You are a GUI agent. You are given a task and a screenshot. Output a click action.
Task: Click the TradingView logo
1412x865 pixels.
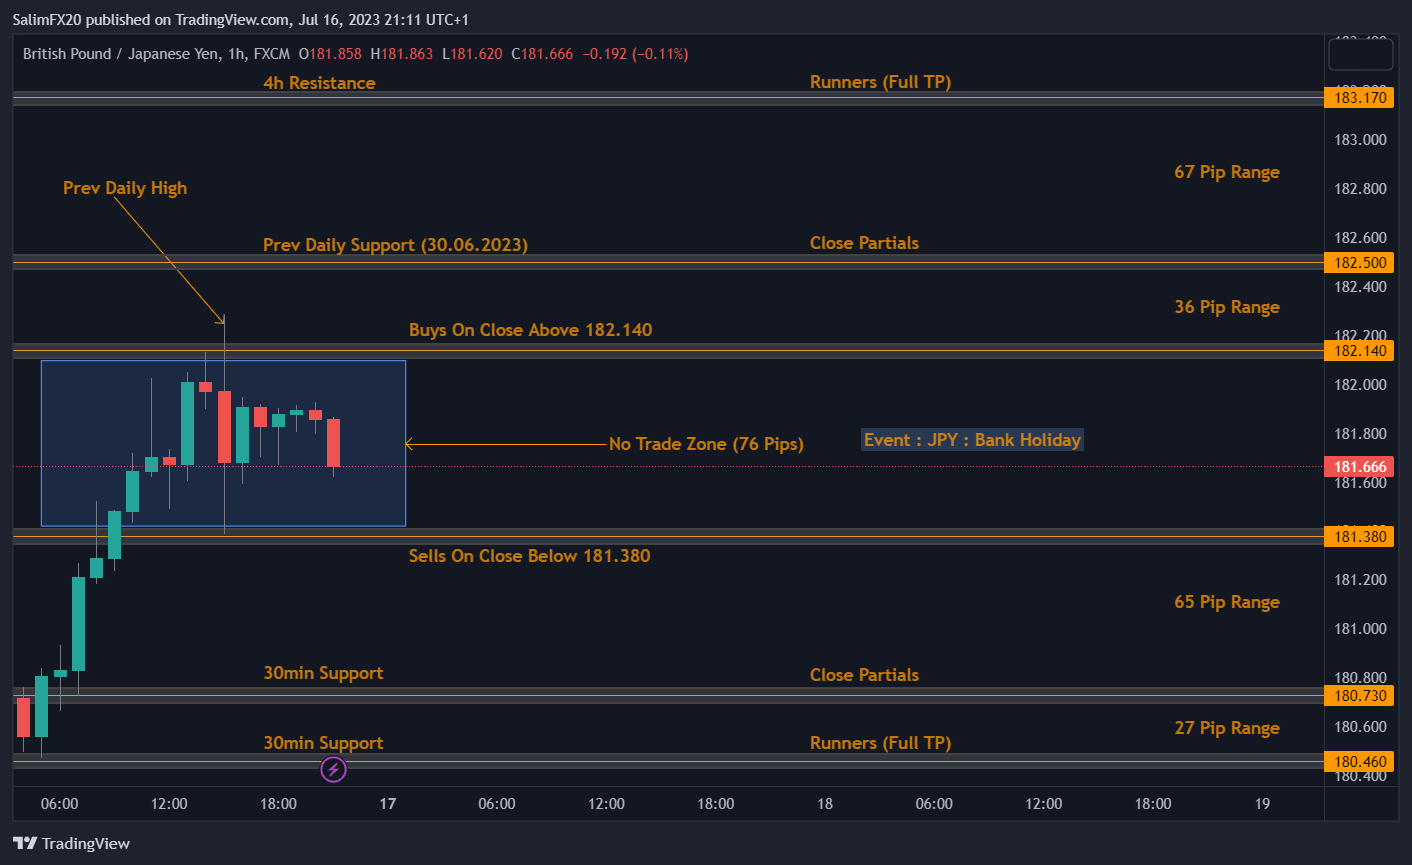pos(72,843)
